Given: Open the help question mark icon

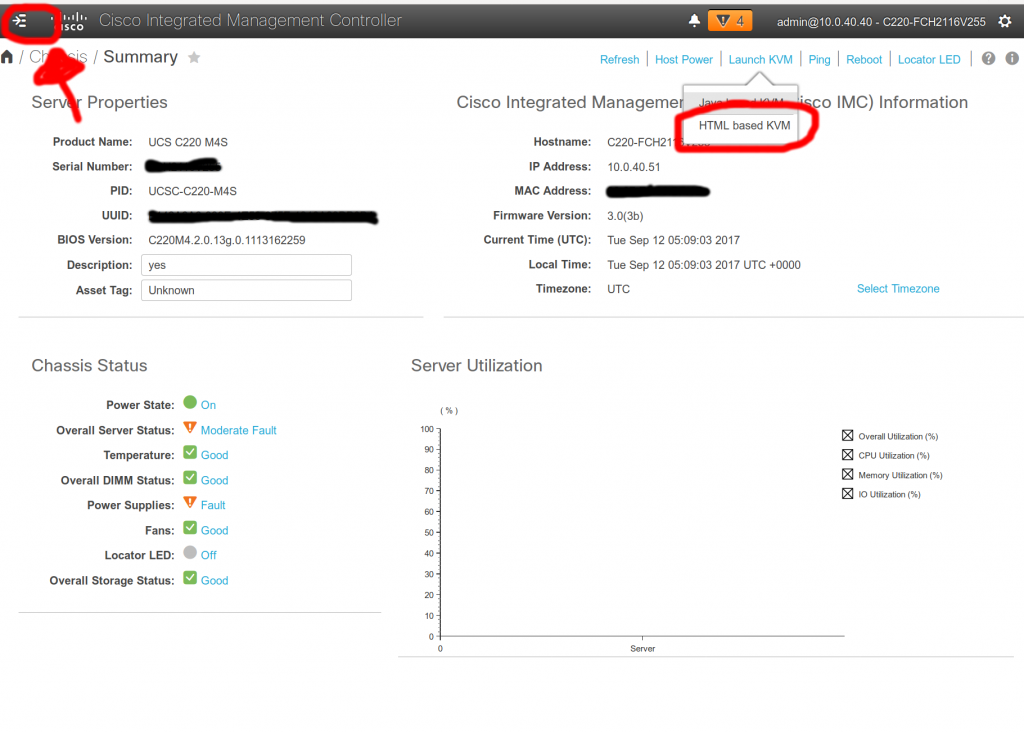Looking at the screenshot, I should 989,59.
